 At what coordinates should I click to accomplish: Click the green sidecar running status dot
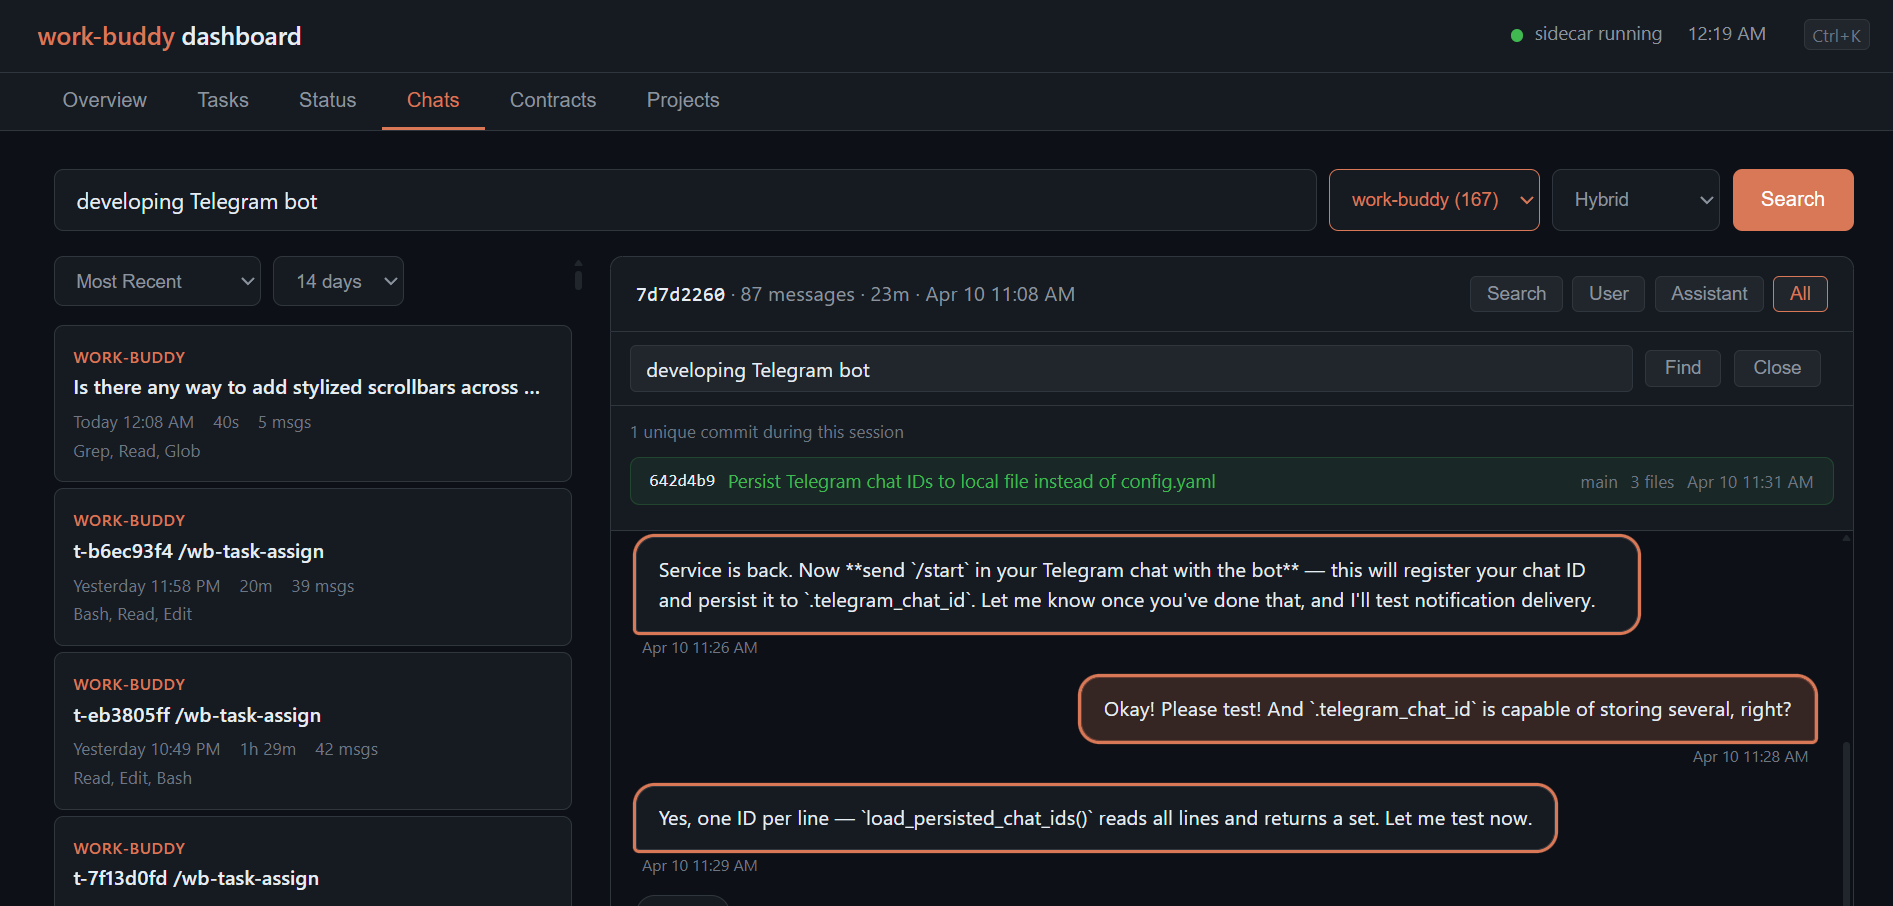[x=1516, y=35]
